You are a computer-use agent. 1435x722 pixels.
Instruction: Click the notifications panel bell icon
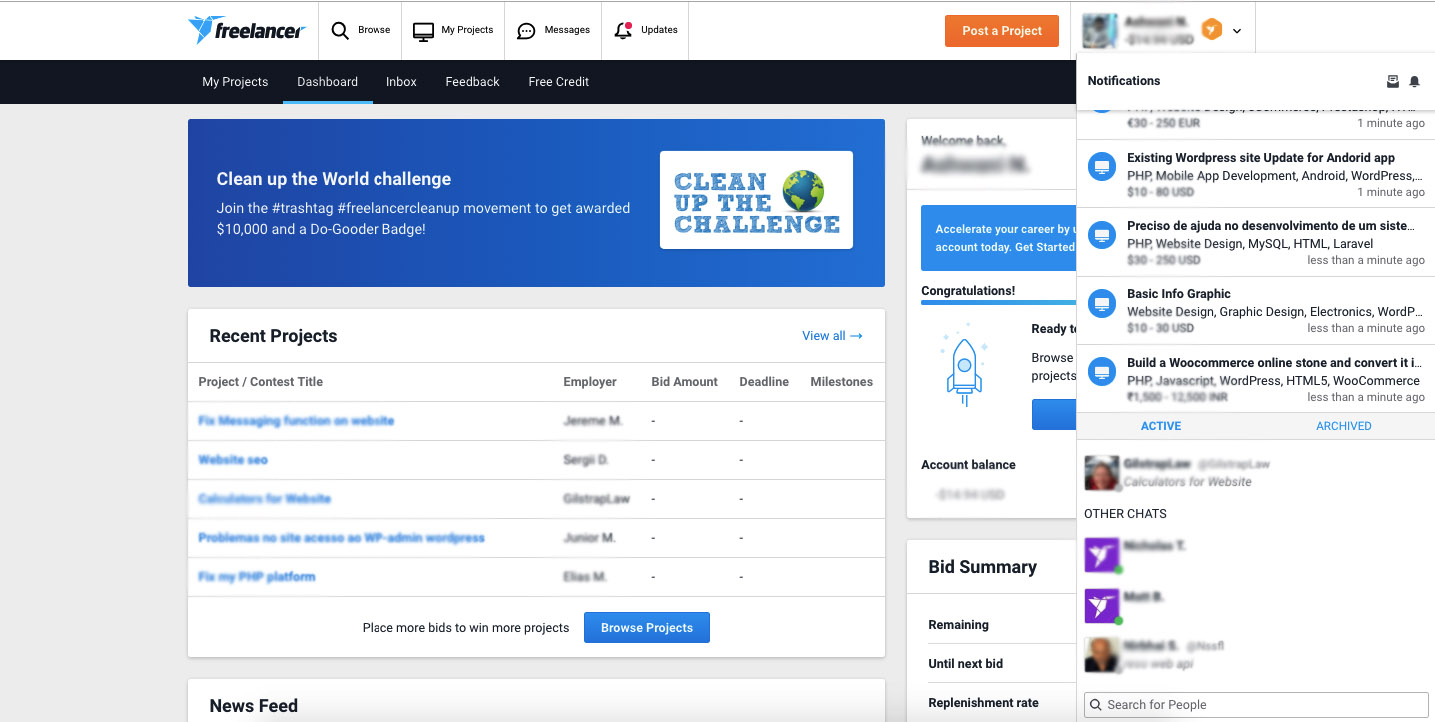pos(1414,81)
